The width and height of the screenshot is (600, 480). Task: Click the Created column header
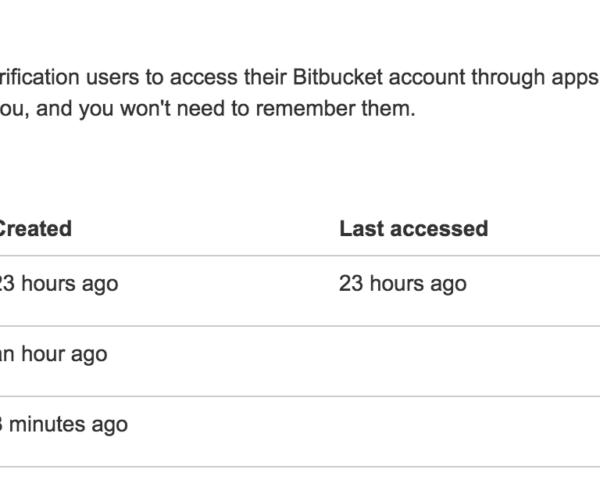[x=35, y=228]
